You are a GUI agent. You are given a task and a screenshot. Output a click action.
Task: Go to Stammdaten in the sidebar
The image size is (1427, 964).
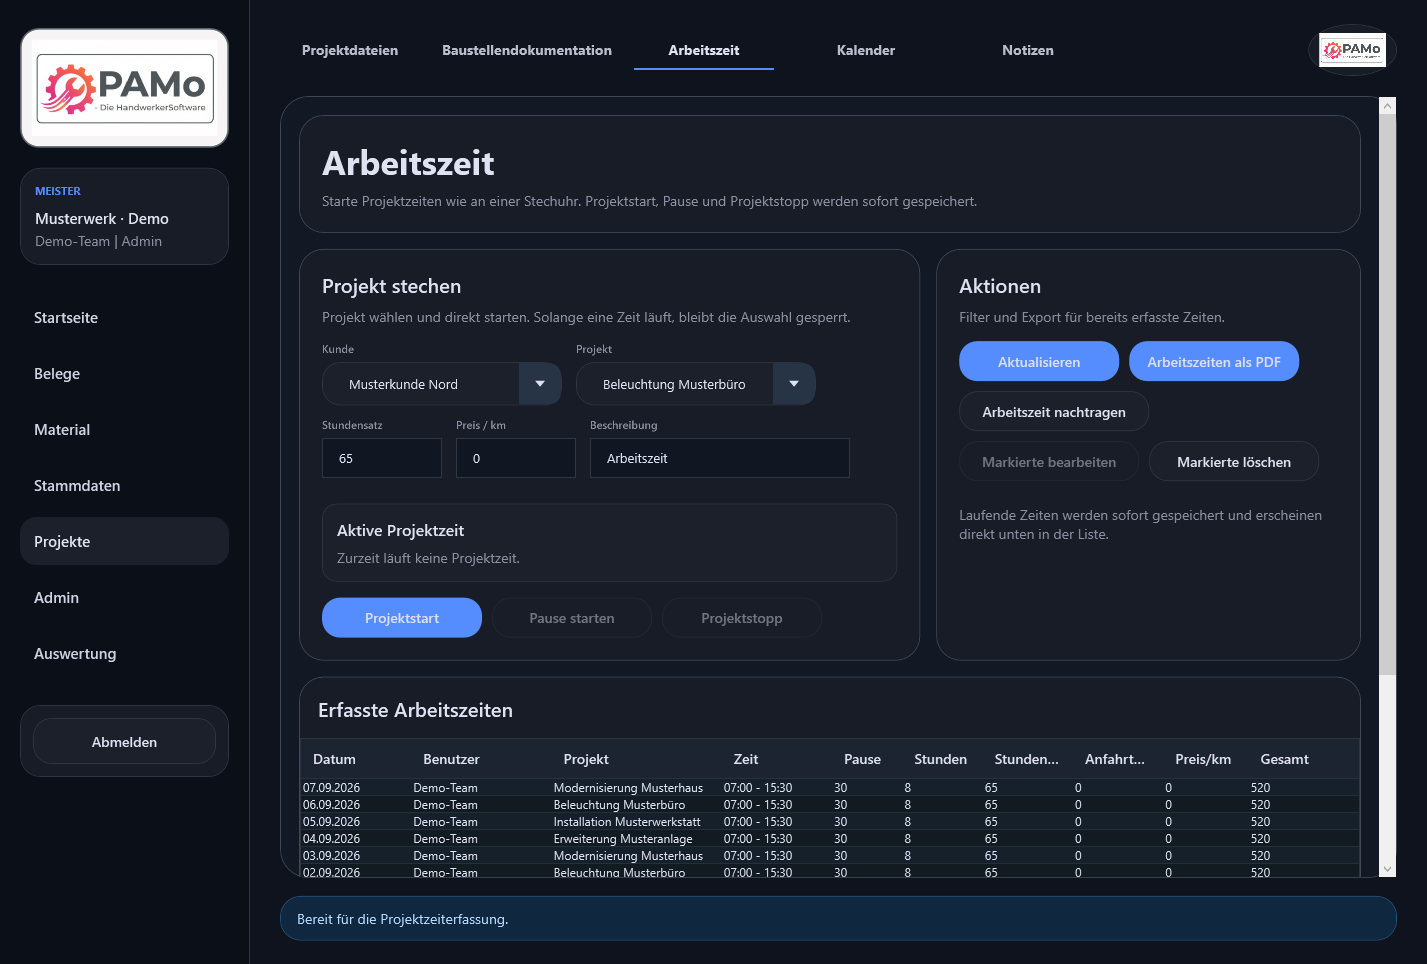(x=125, y=486)
